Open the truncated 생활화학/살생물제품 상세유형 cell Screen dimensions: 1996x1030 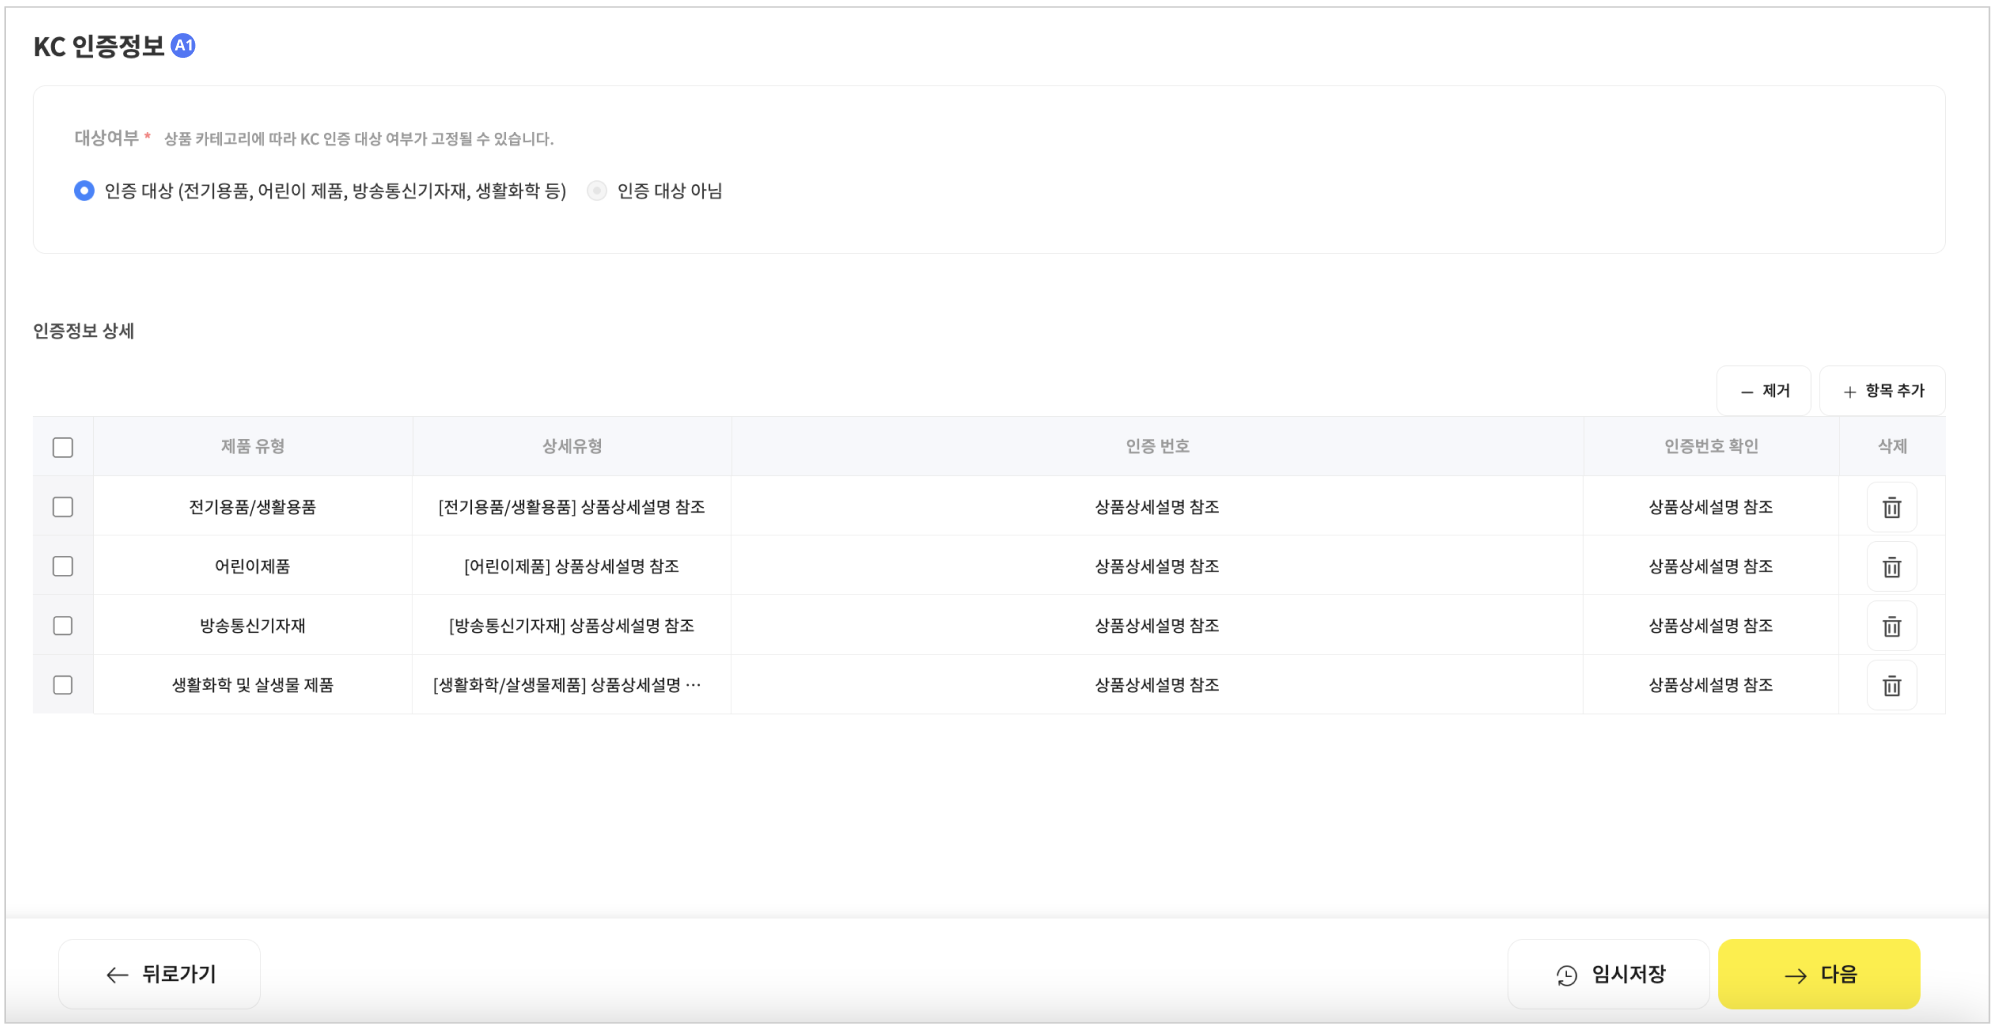(567, 685)
